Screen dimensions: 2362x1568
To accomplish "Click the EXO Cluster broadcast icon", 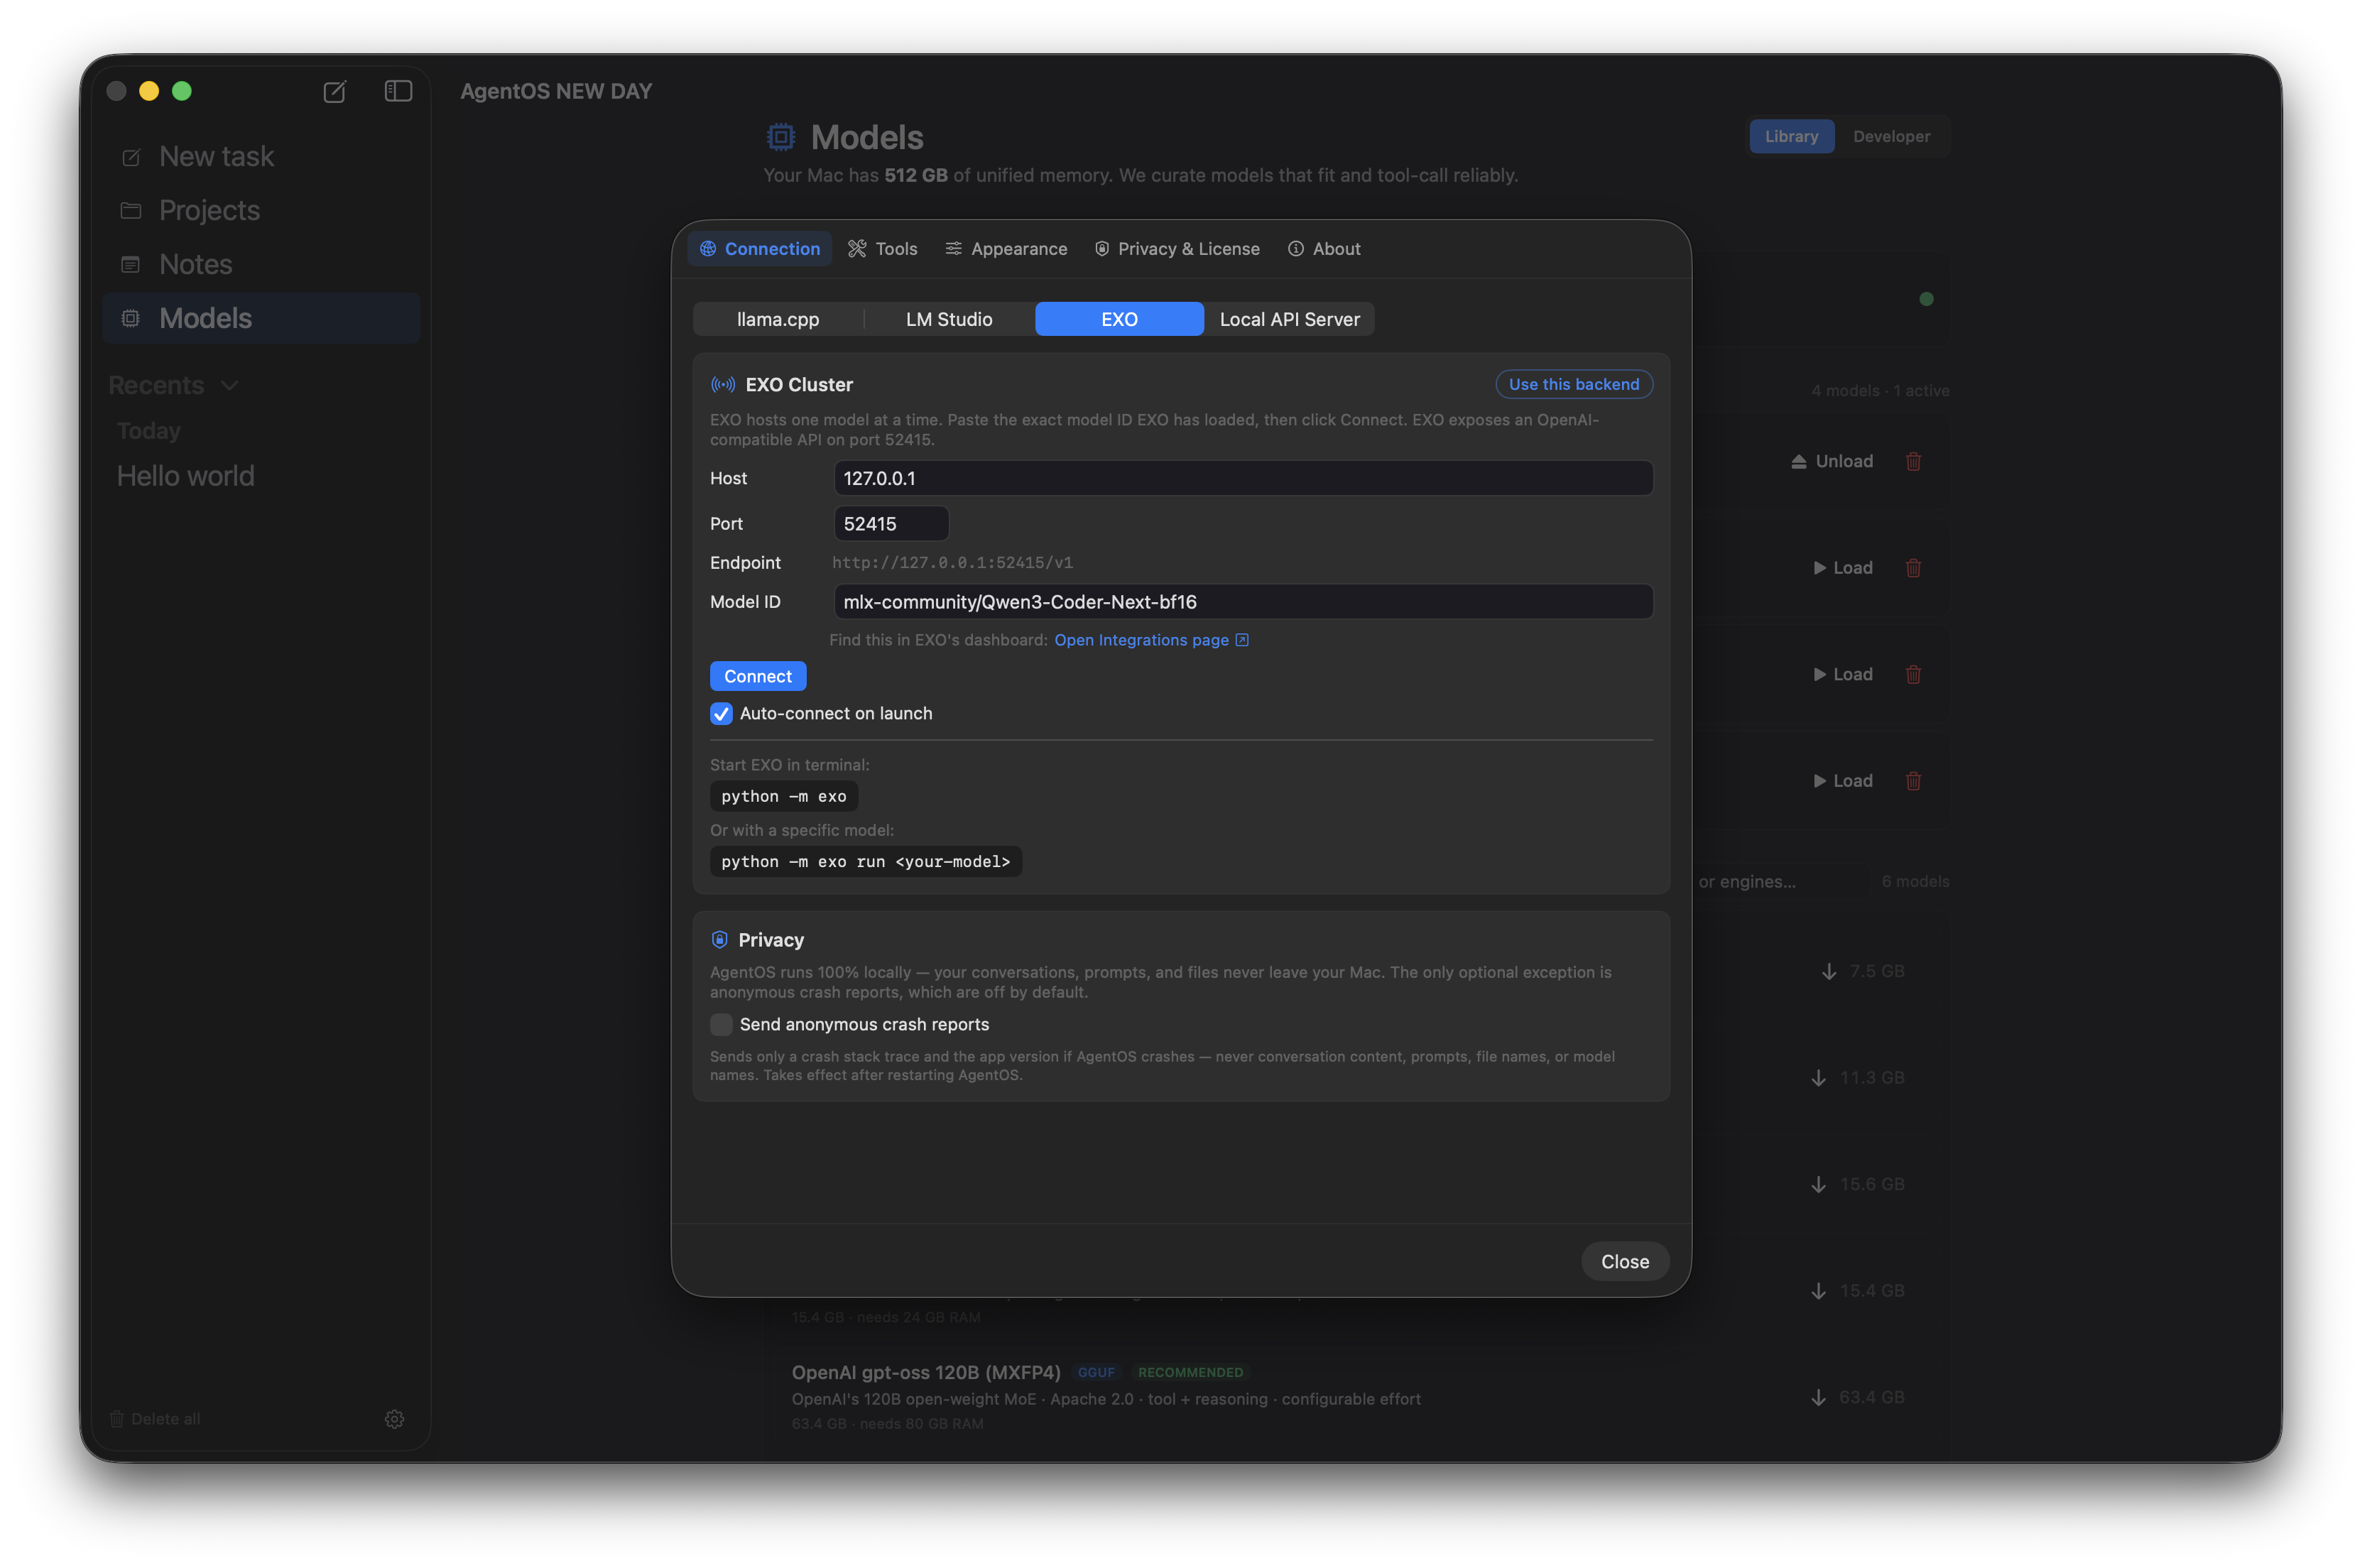I will [x=723, y=385].
